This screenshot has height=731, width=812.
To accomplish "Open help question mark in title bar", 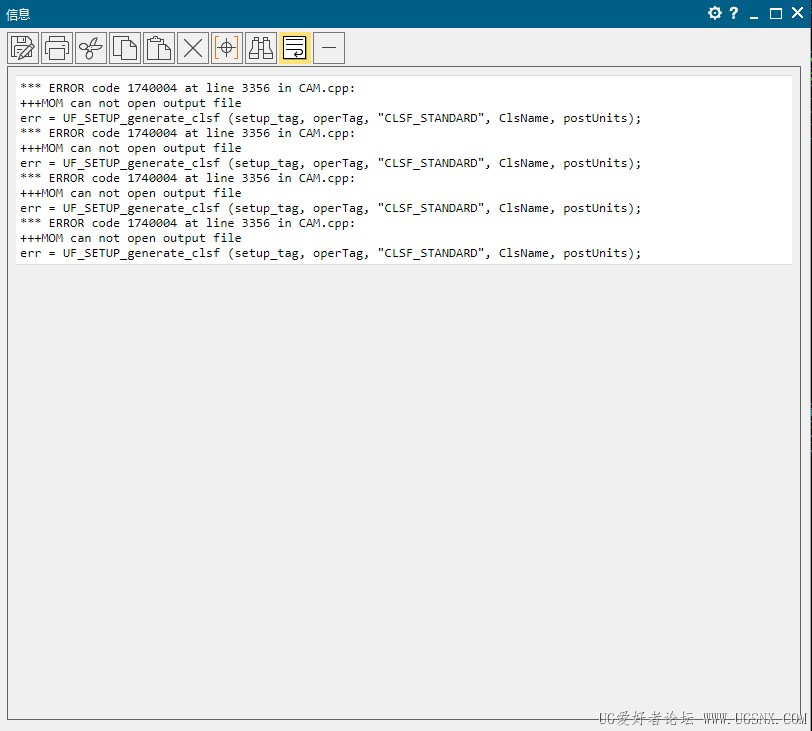I will (734, 13).
